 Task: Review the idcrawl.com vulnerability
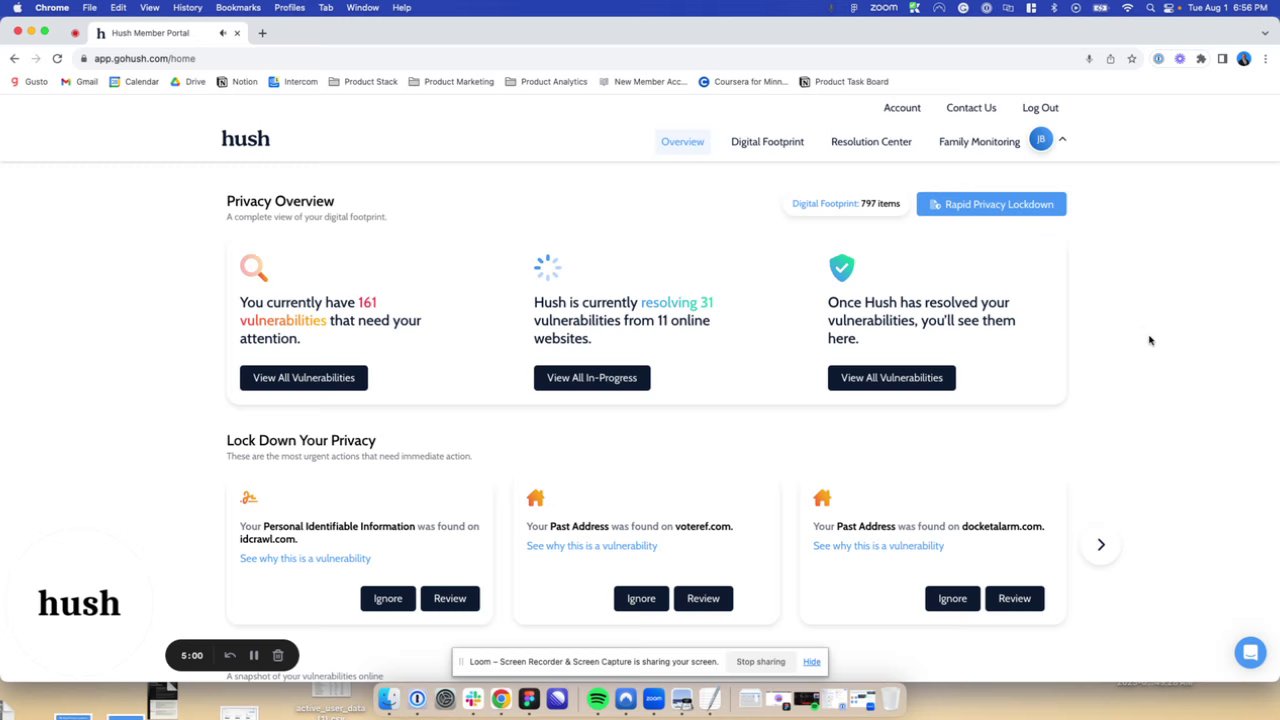point(450,599)
